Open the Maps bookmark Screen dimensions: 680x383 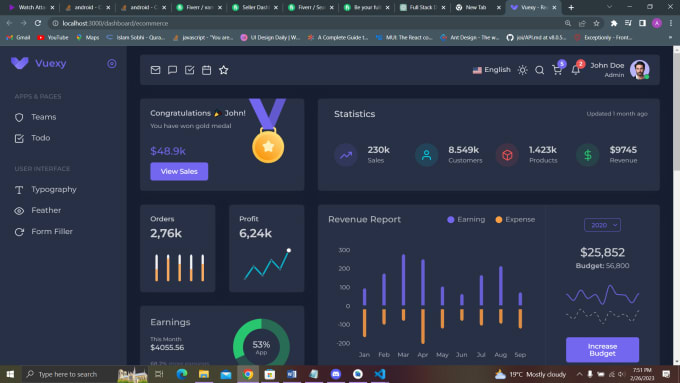pyautogui.click(x=88, y=38)
